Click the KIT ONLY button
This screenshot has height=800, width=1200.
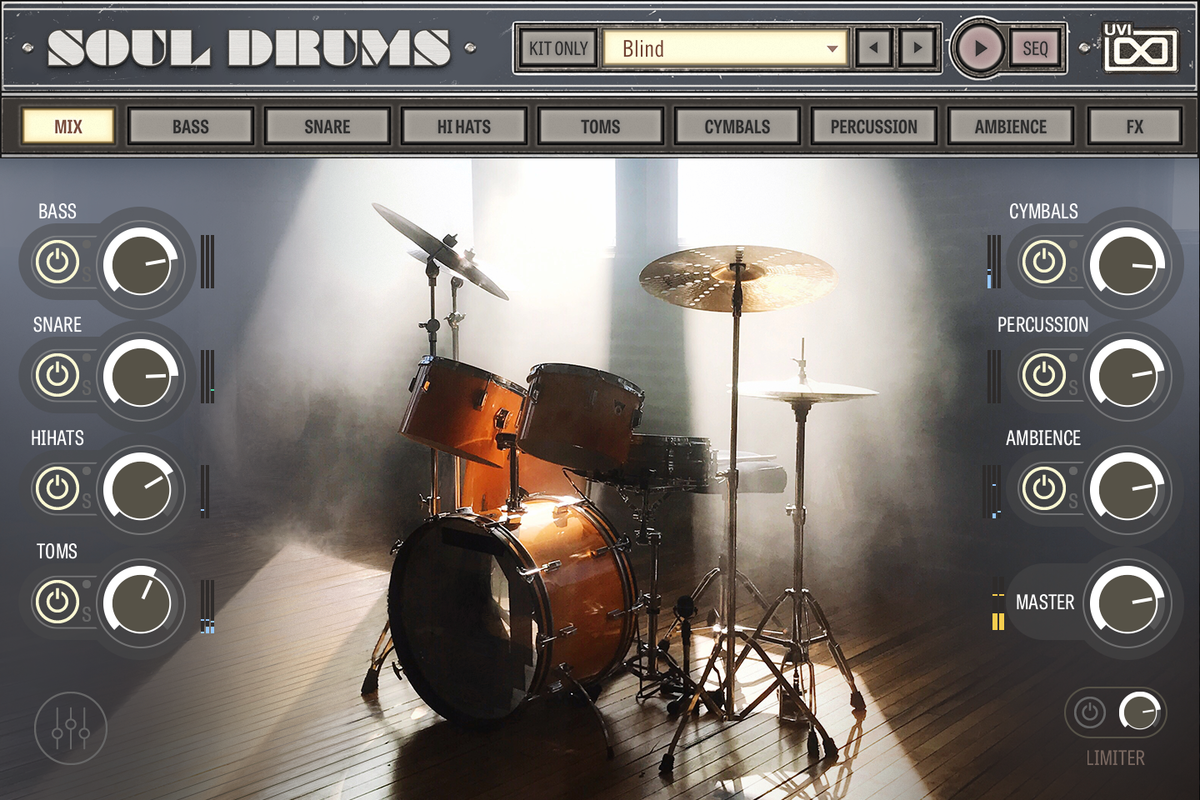(558, 48)
